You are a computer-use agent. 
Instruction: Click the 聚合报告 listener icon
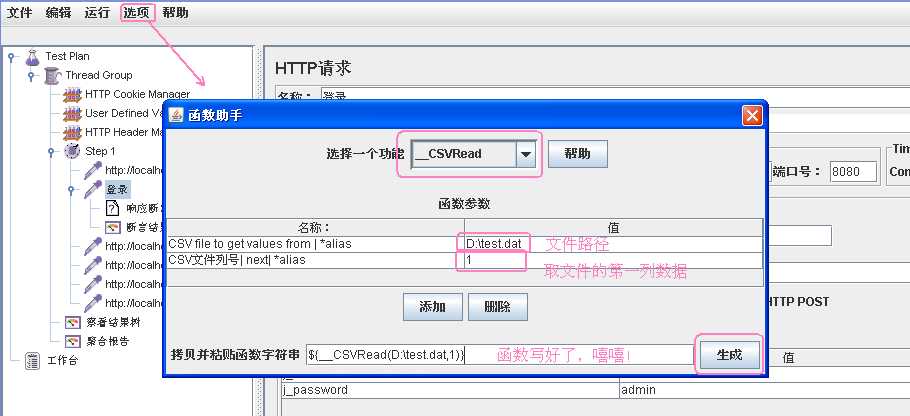[x=73, y=341]
